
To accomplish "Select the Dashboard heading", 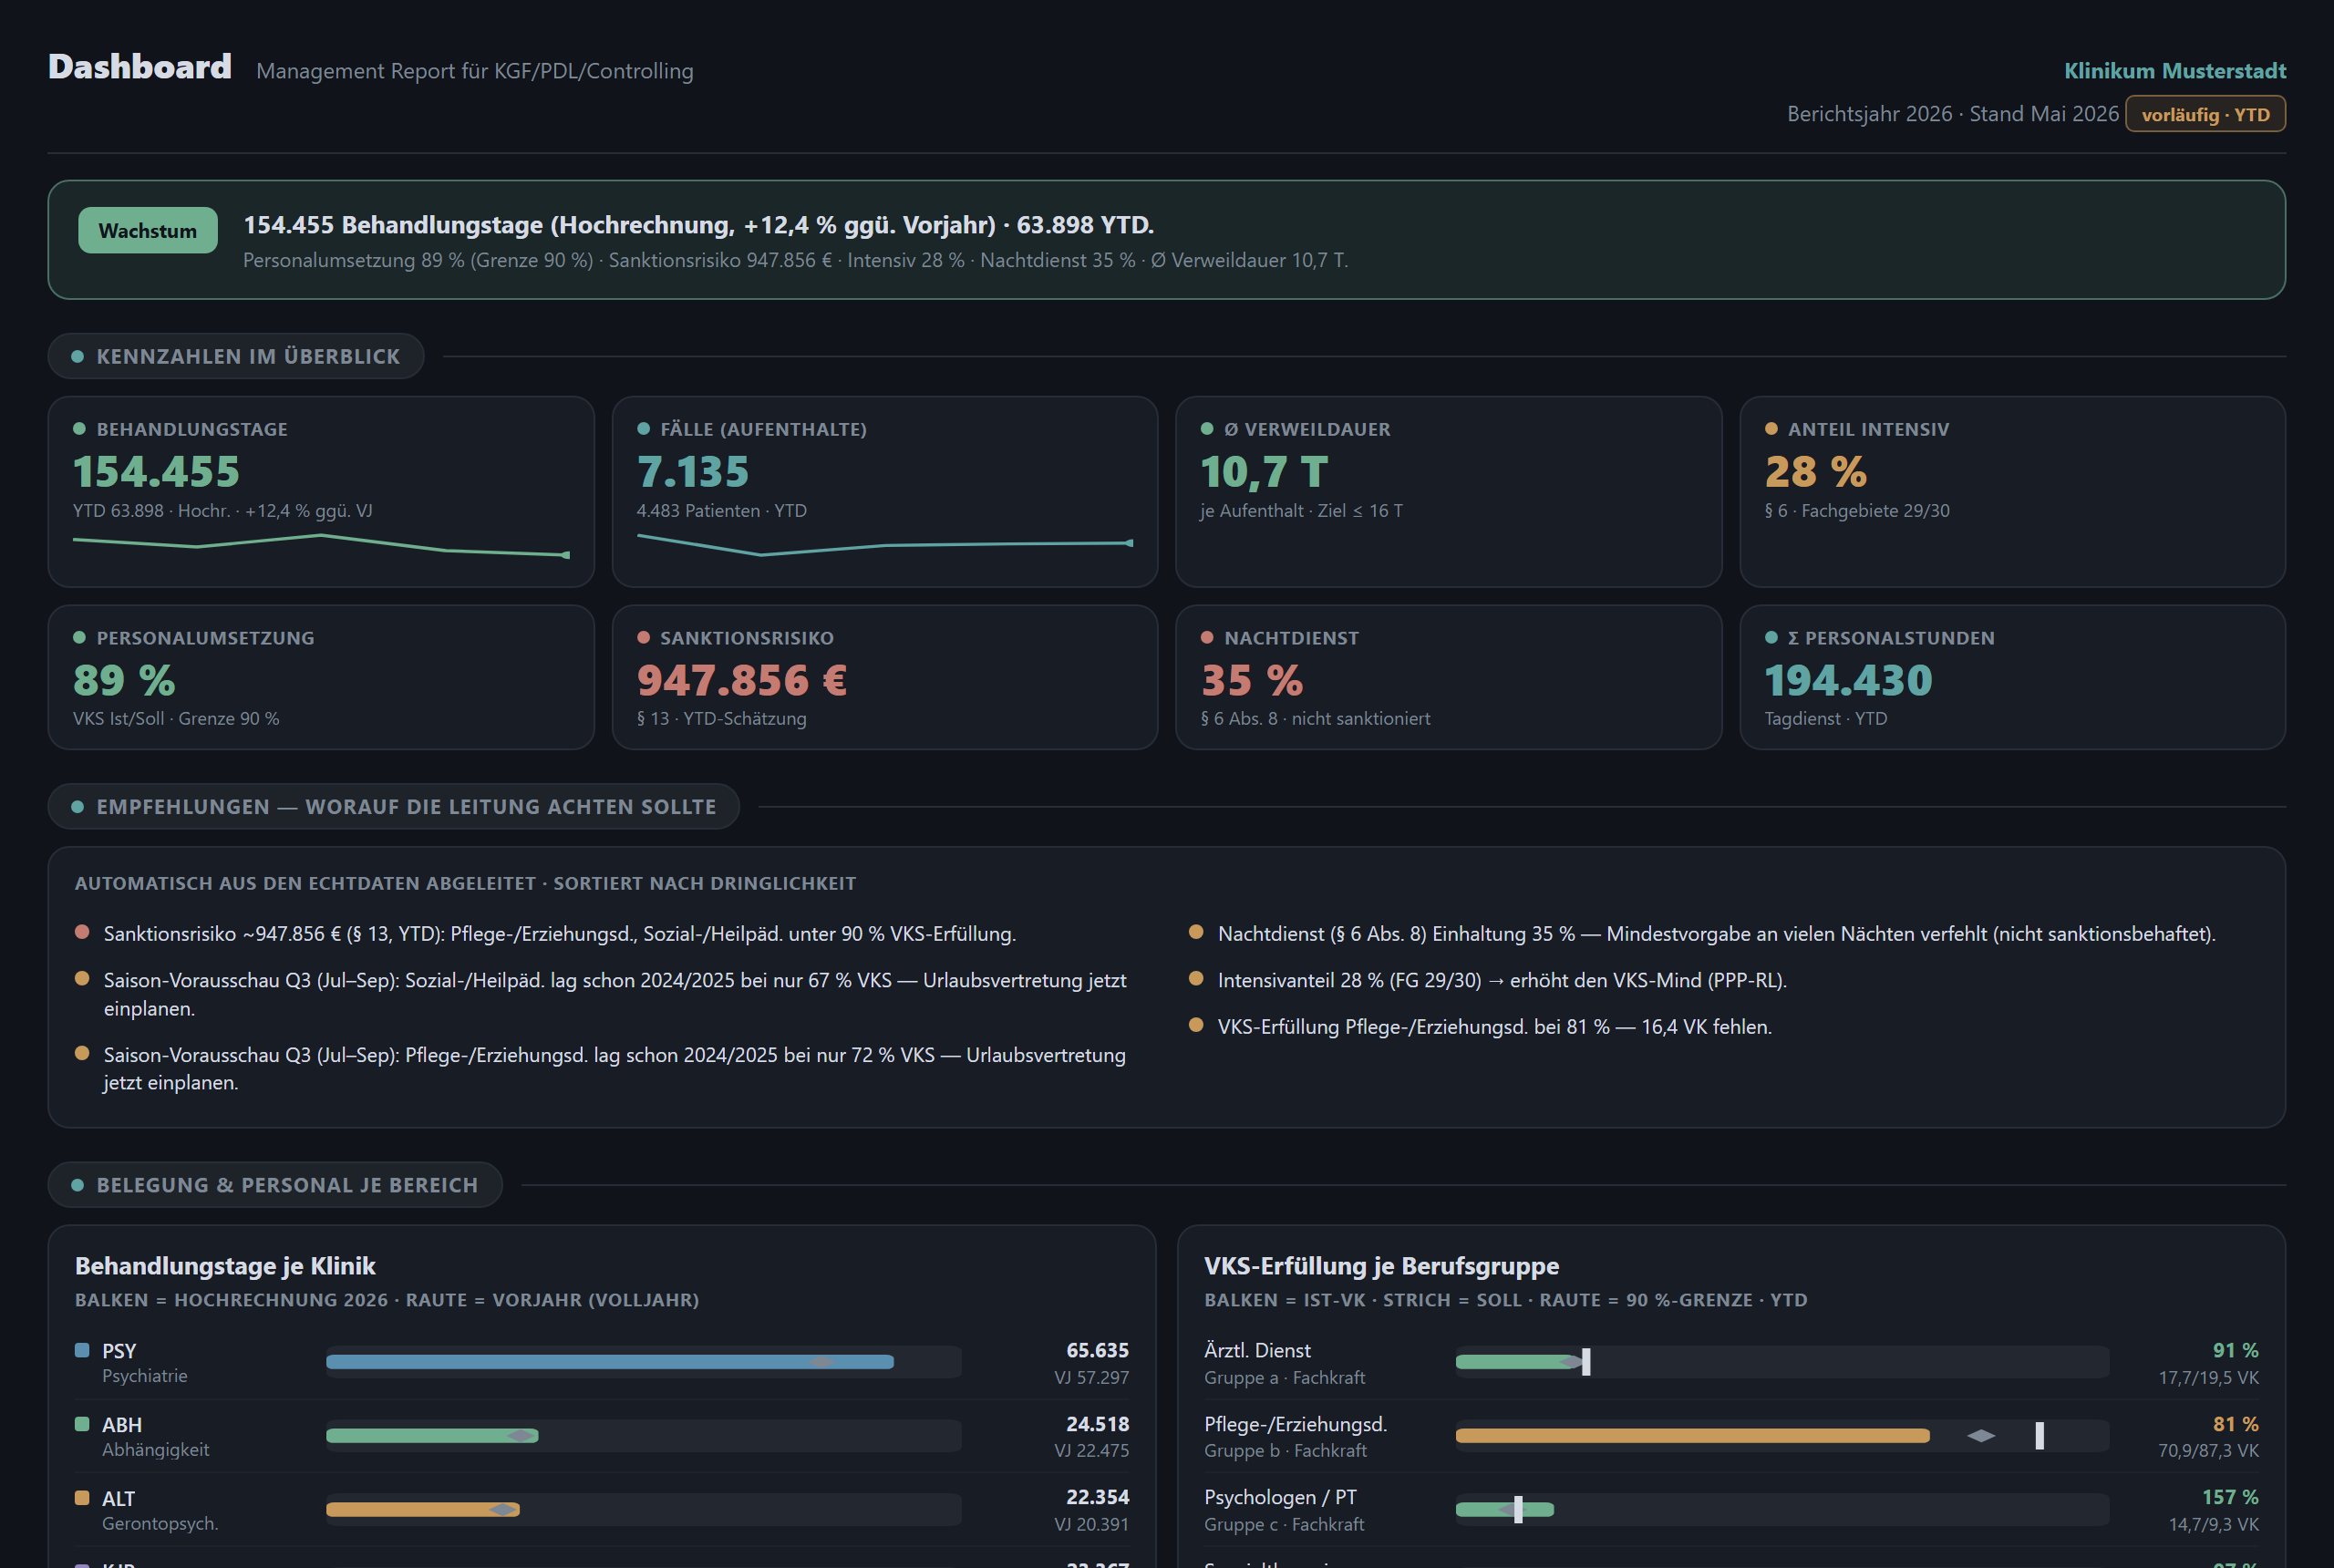I will pos(140,67).
